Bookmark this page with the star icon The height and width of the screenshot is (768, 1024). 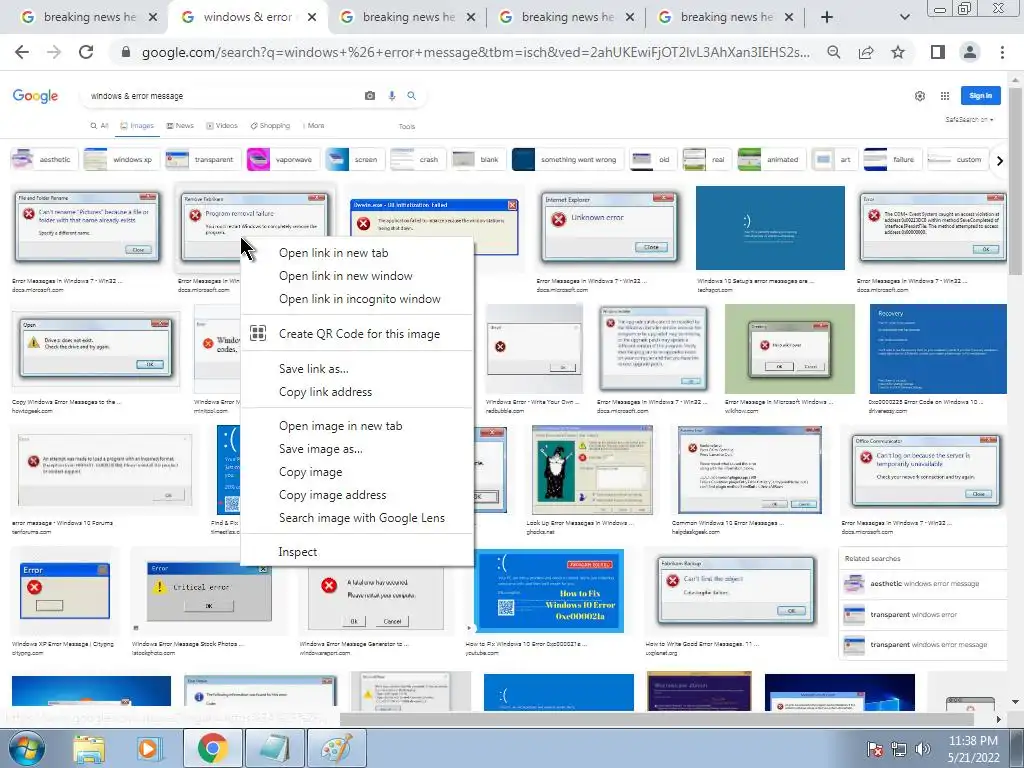point(898,52)
